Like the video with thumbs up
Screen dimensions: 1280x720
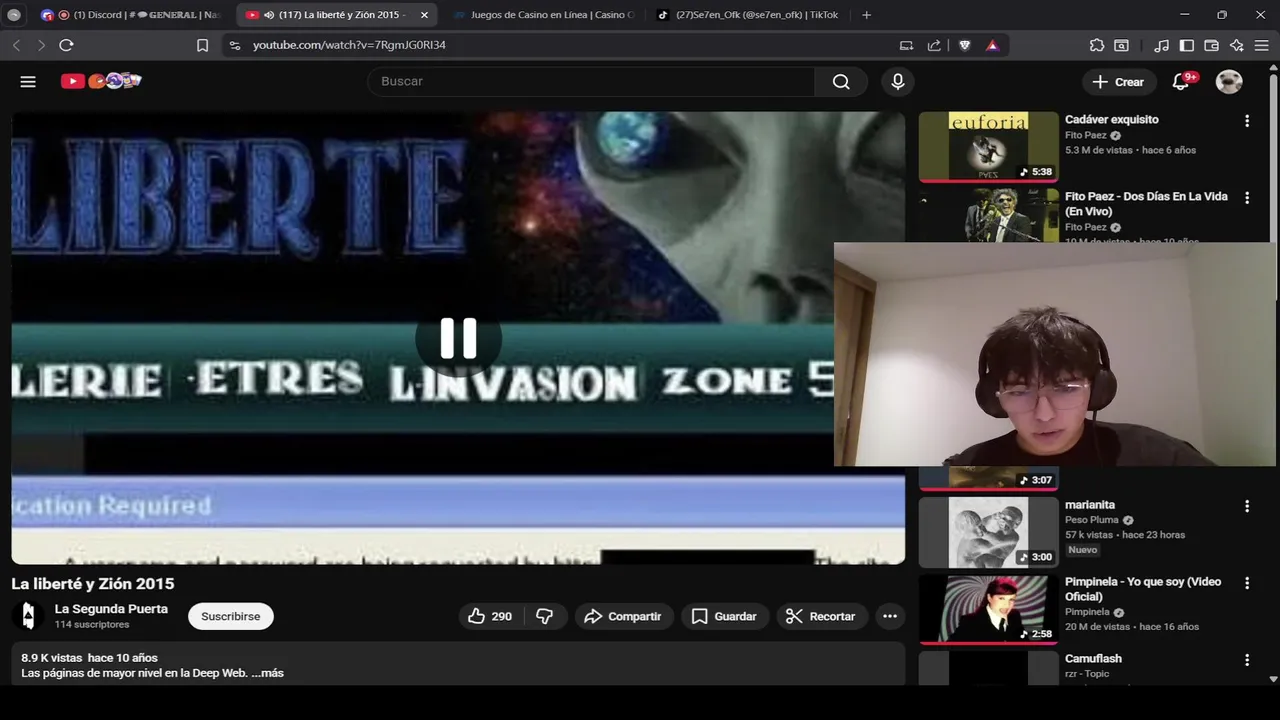pyautogui.click(x=489, y=616)
